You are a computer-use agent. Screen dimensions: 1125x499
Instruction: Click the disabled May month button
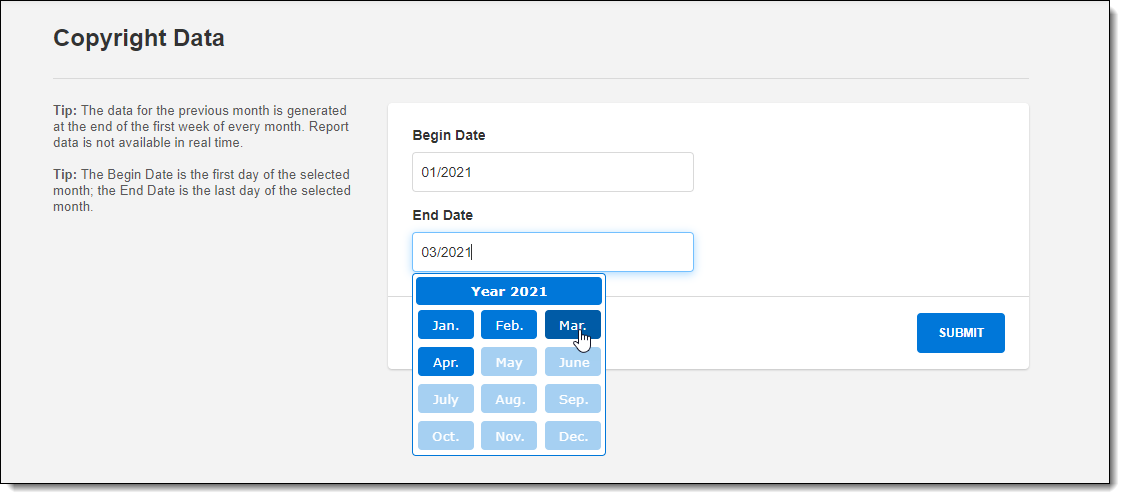[509, 362]
